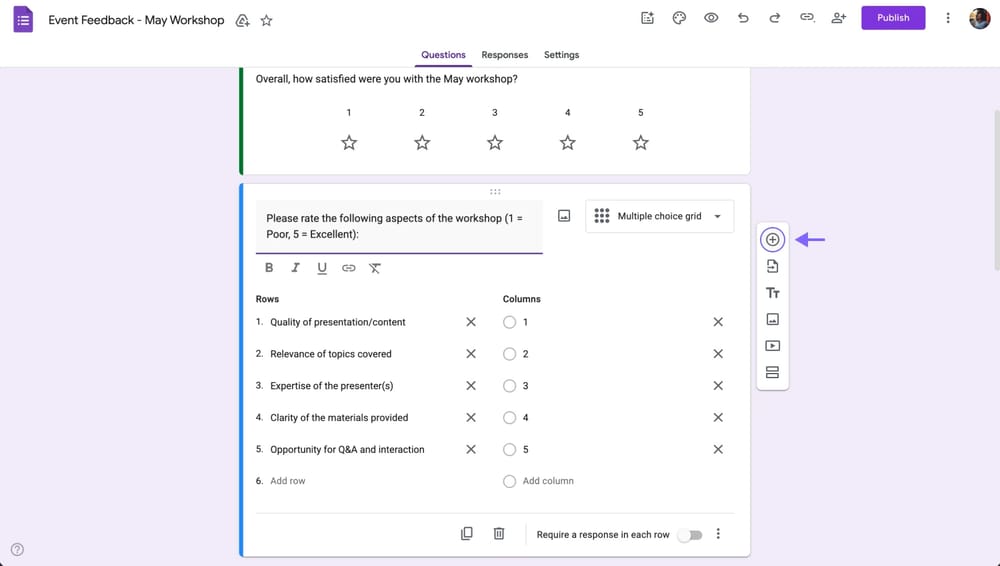The image size is (1000, 566).
Task: Click the Add column field
Action: coord(548,481)
